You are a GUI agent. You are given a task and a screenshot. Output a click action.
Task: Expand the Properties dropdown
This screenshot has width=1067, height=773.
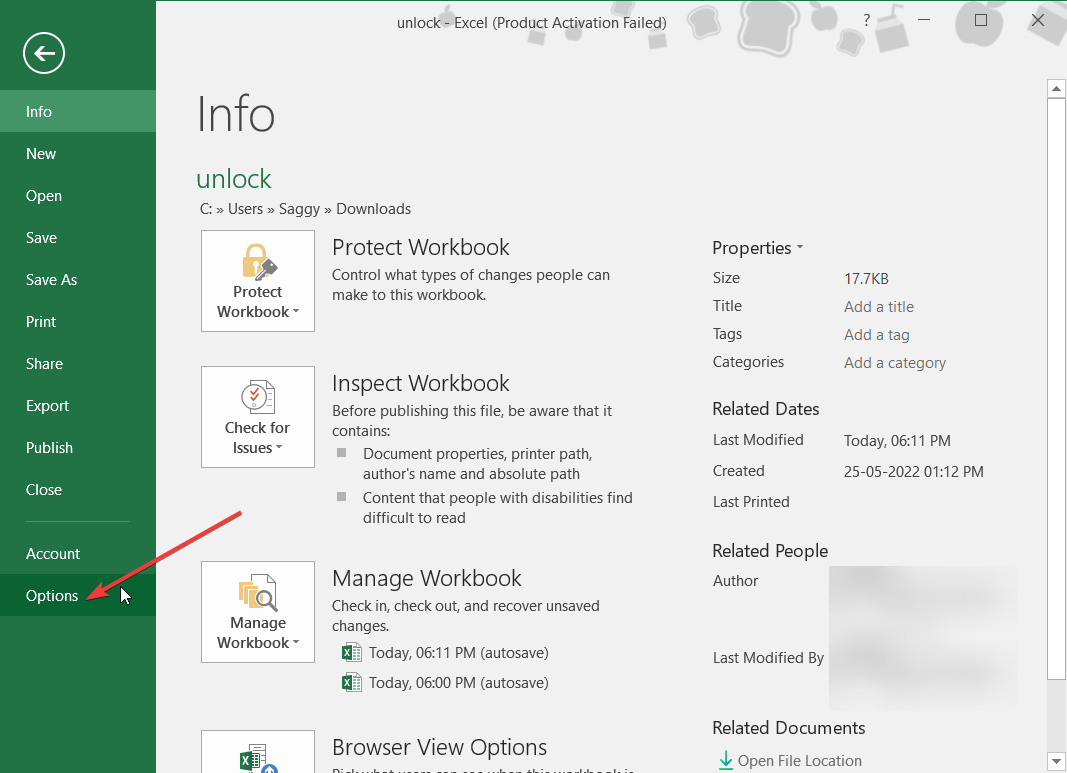pos(757,248)
